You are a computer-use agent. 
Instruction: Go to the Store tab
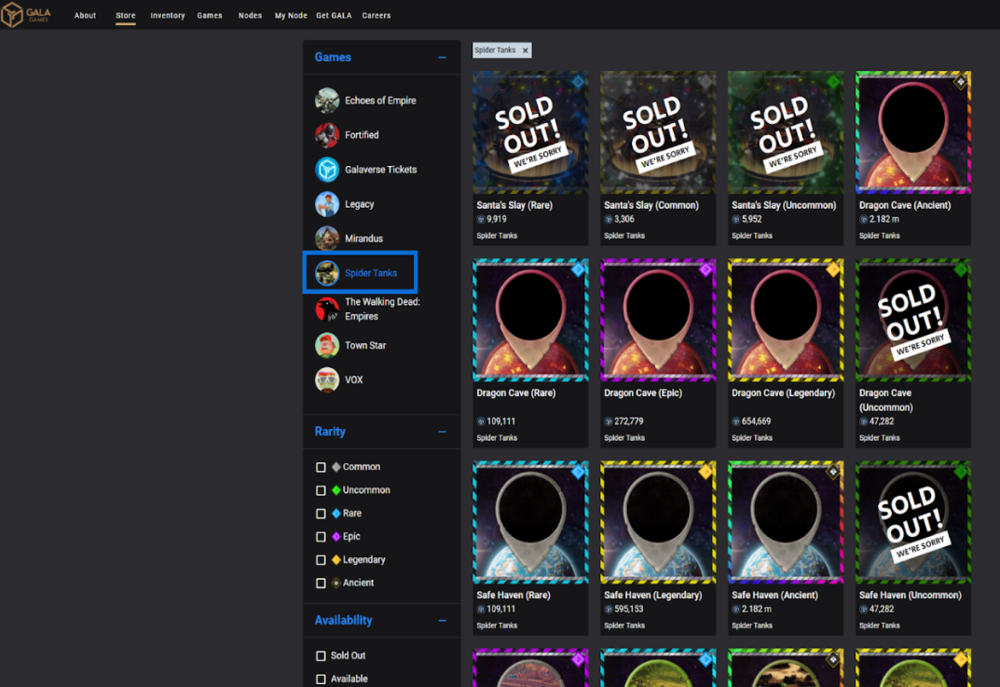(126, 15)
